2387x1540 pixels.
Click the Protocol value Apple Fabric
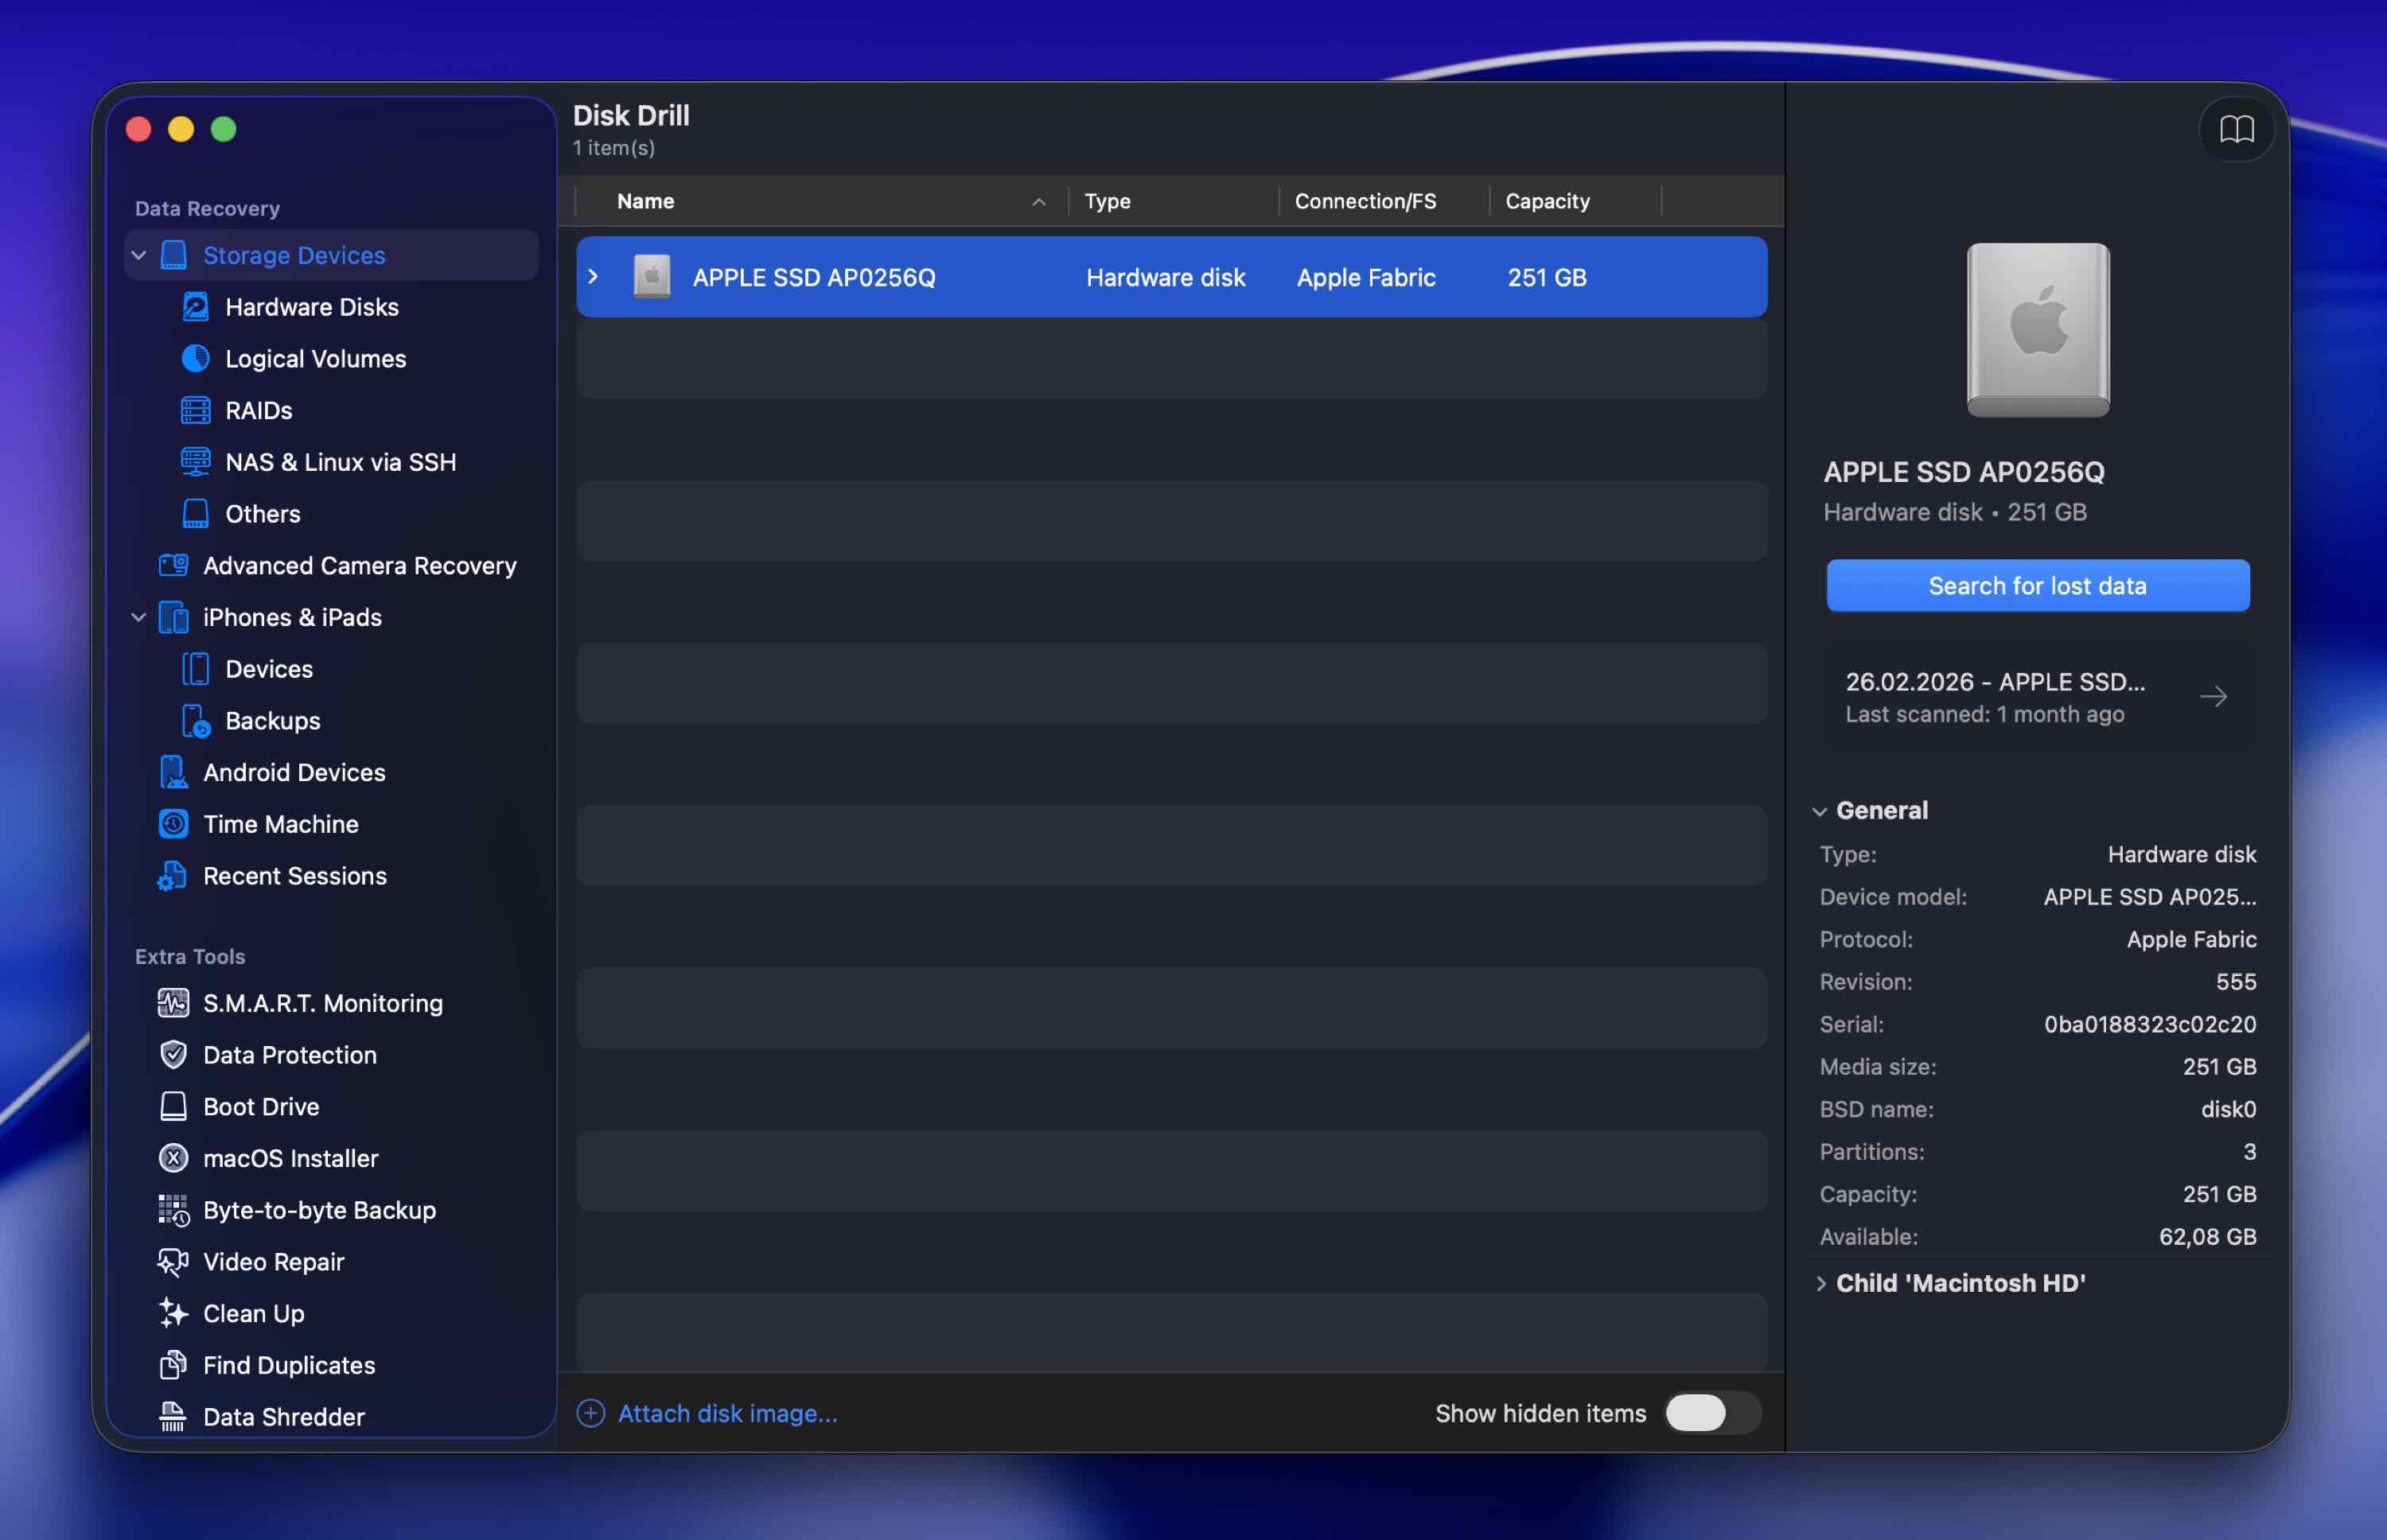click(x=2191, y=939)
